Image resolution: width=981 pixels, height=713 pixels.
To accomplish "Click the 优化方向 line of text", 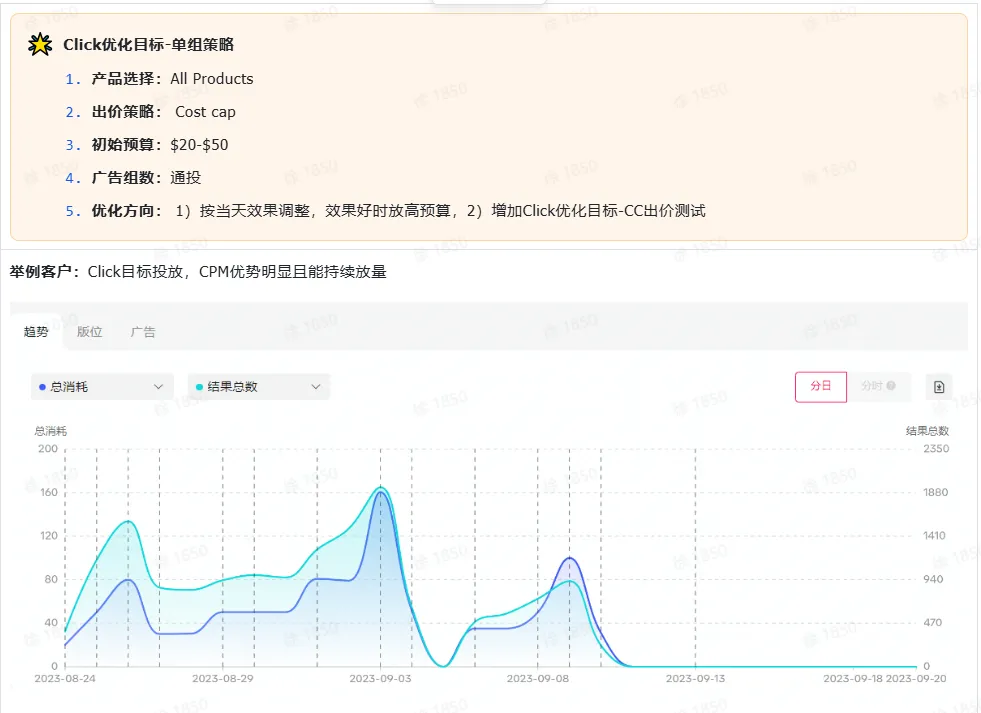I will tap(399, 211).
